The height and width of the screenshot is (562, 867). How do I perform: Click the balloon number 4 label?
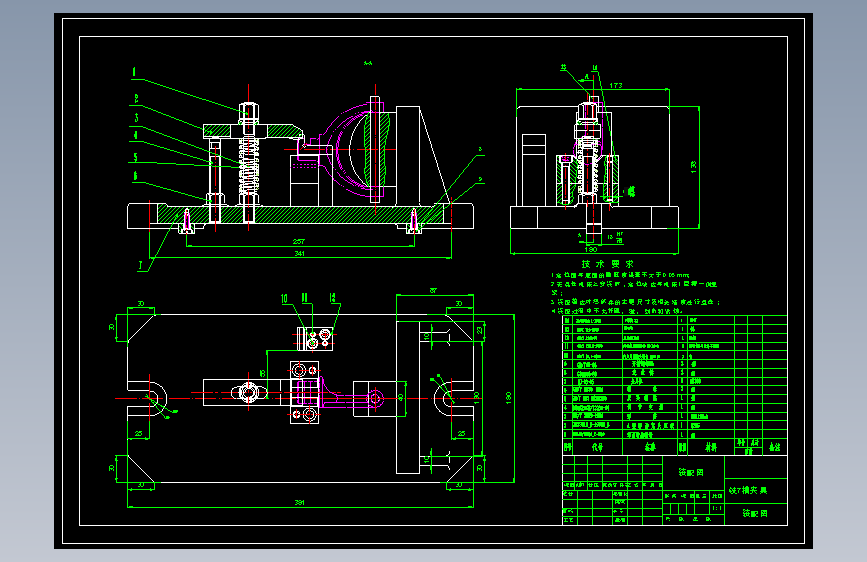coord(135,135)
